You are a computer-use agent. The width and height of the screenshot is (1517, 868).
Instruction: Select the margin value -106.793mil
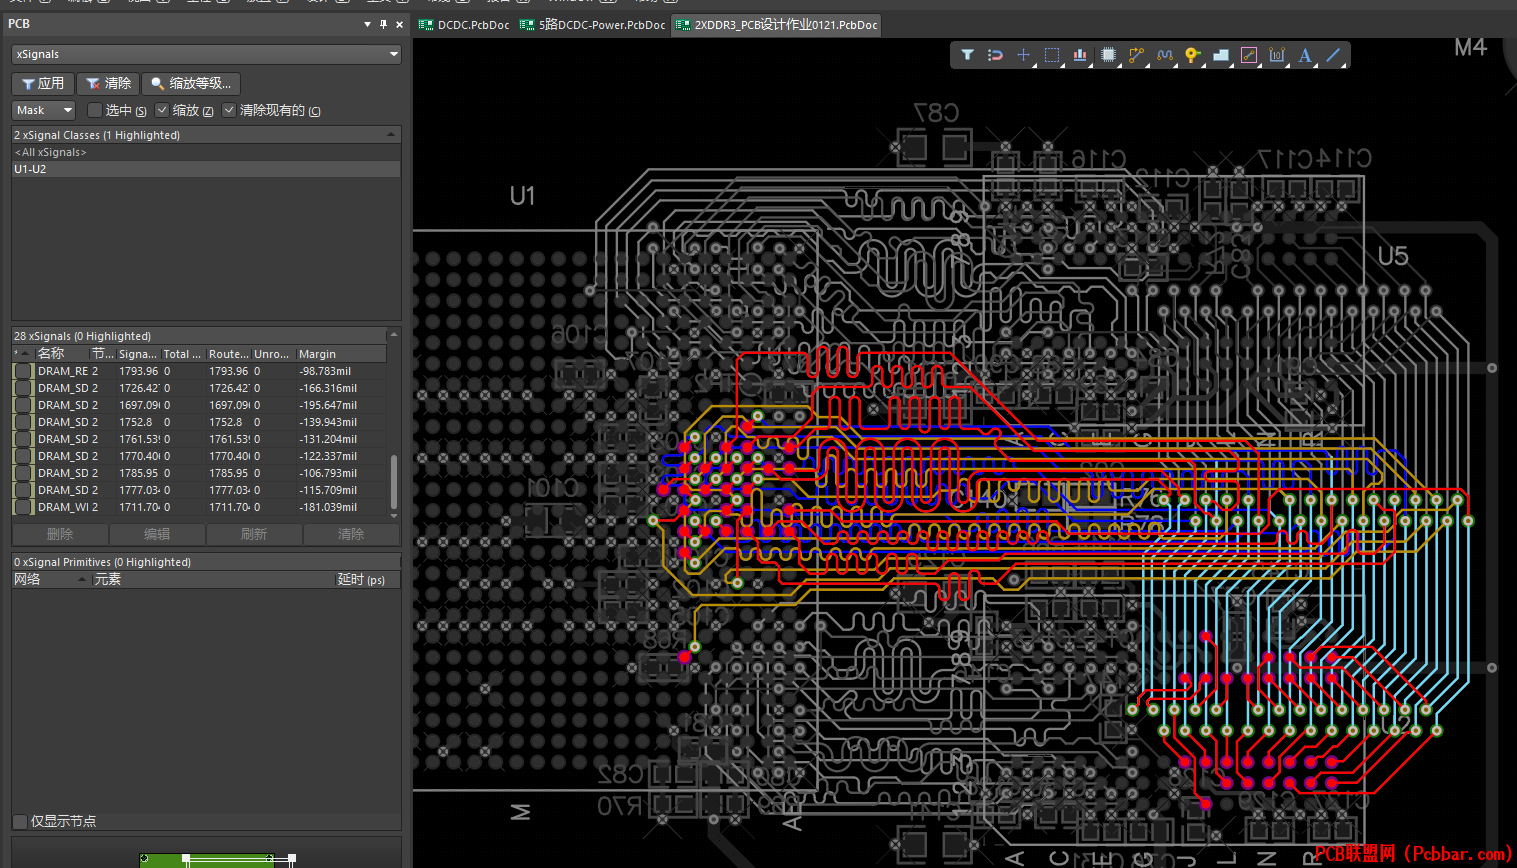coord(328,473)
